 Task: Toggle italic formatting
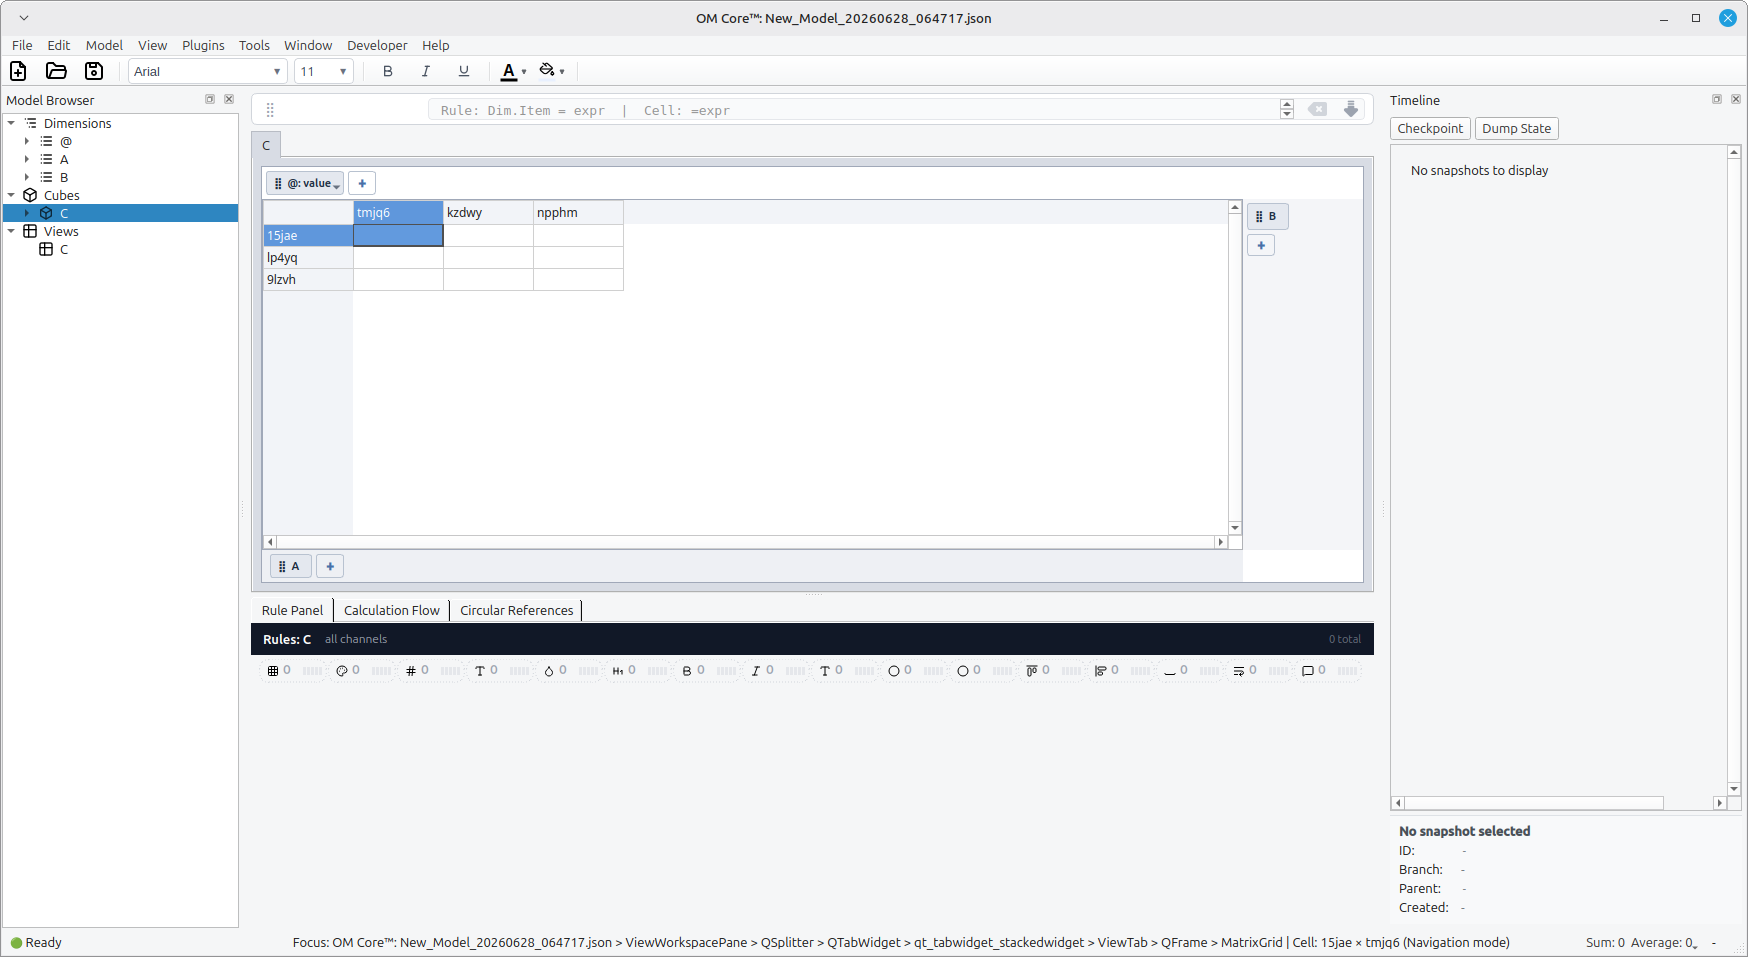point(426,71)
